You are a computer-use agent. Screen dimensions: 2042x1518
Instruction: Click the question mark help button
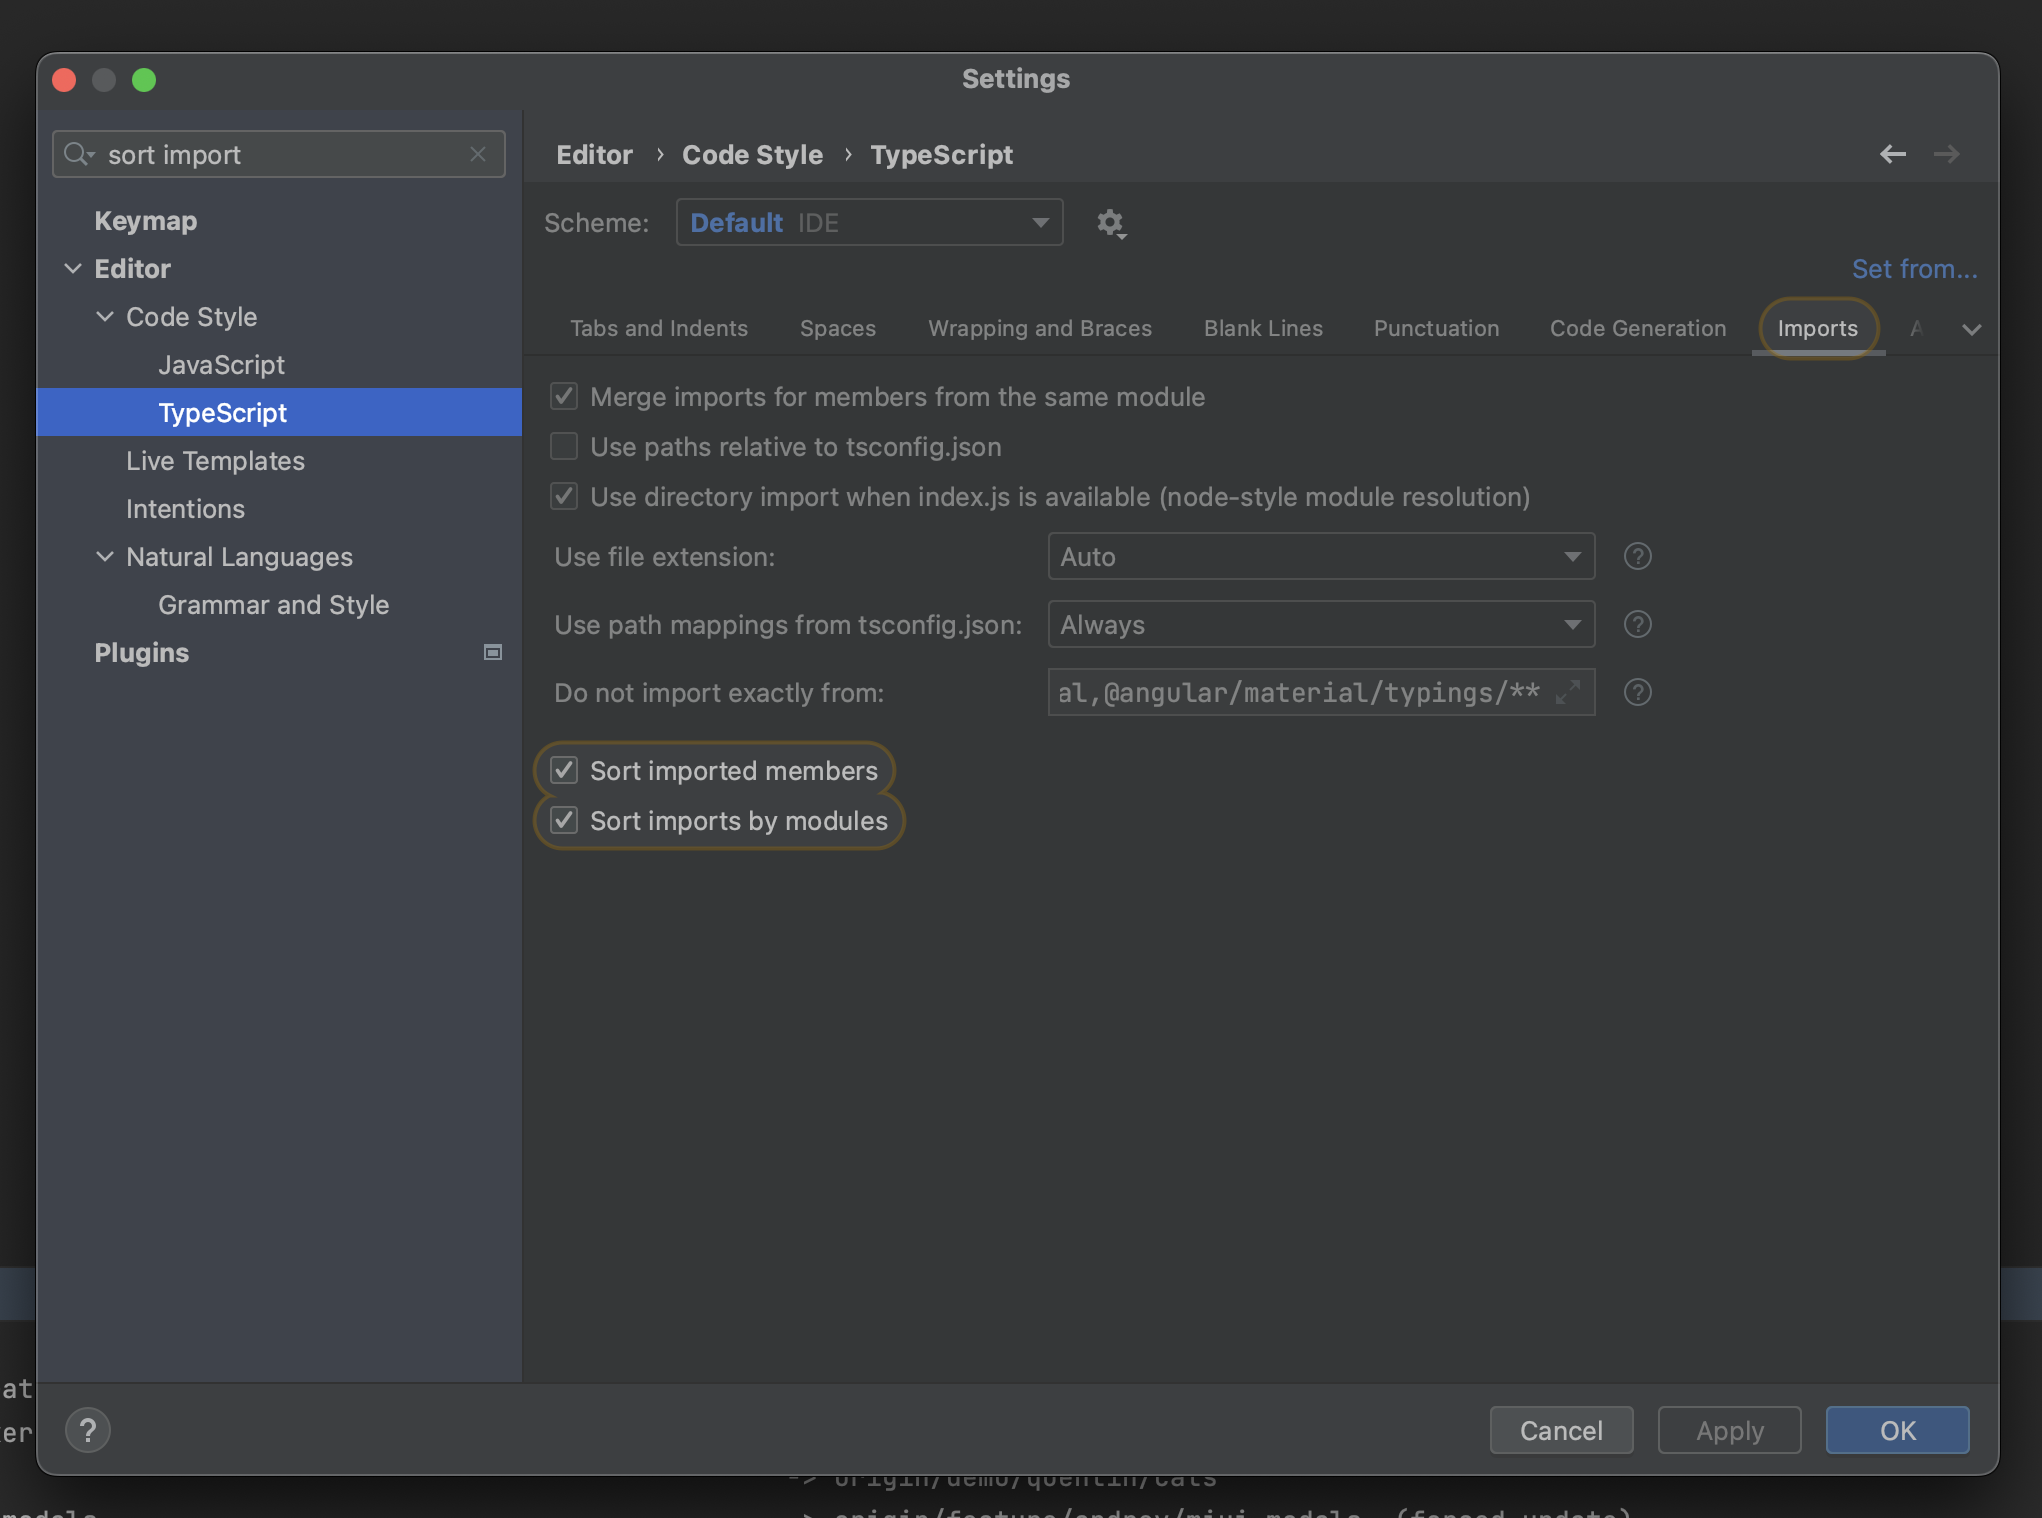[x=88, y=1430]
